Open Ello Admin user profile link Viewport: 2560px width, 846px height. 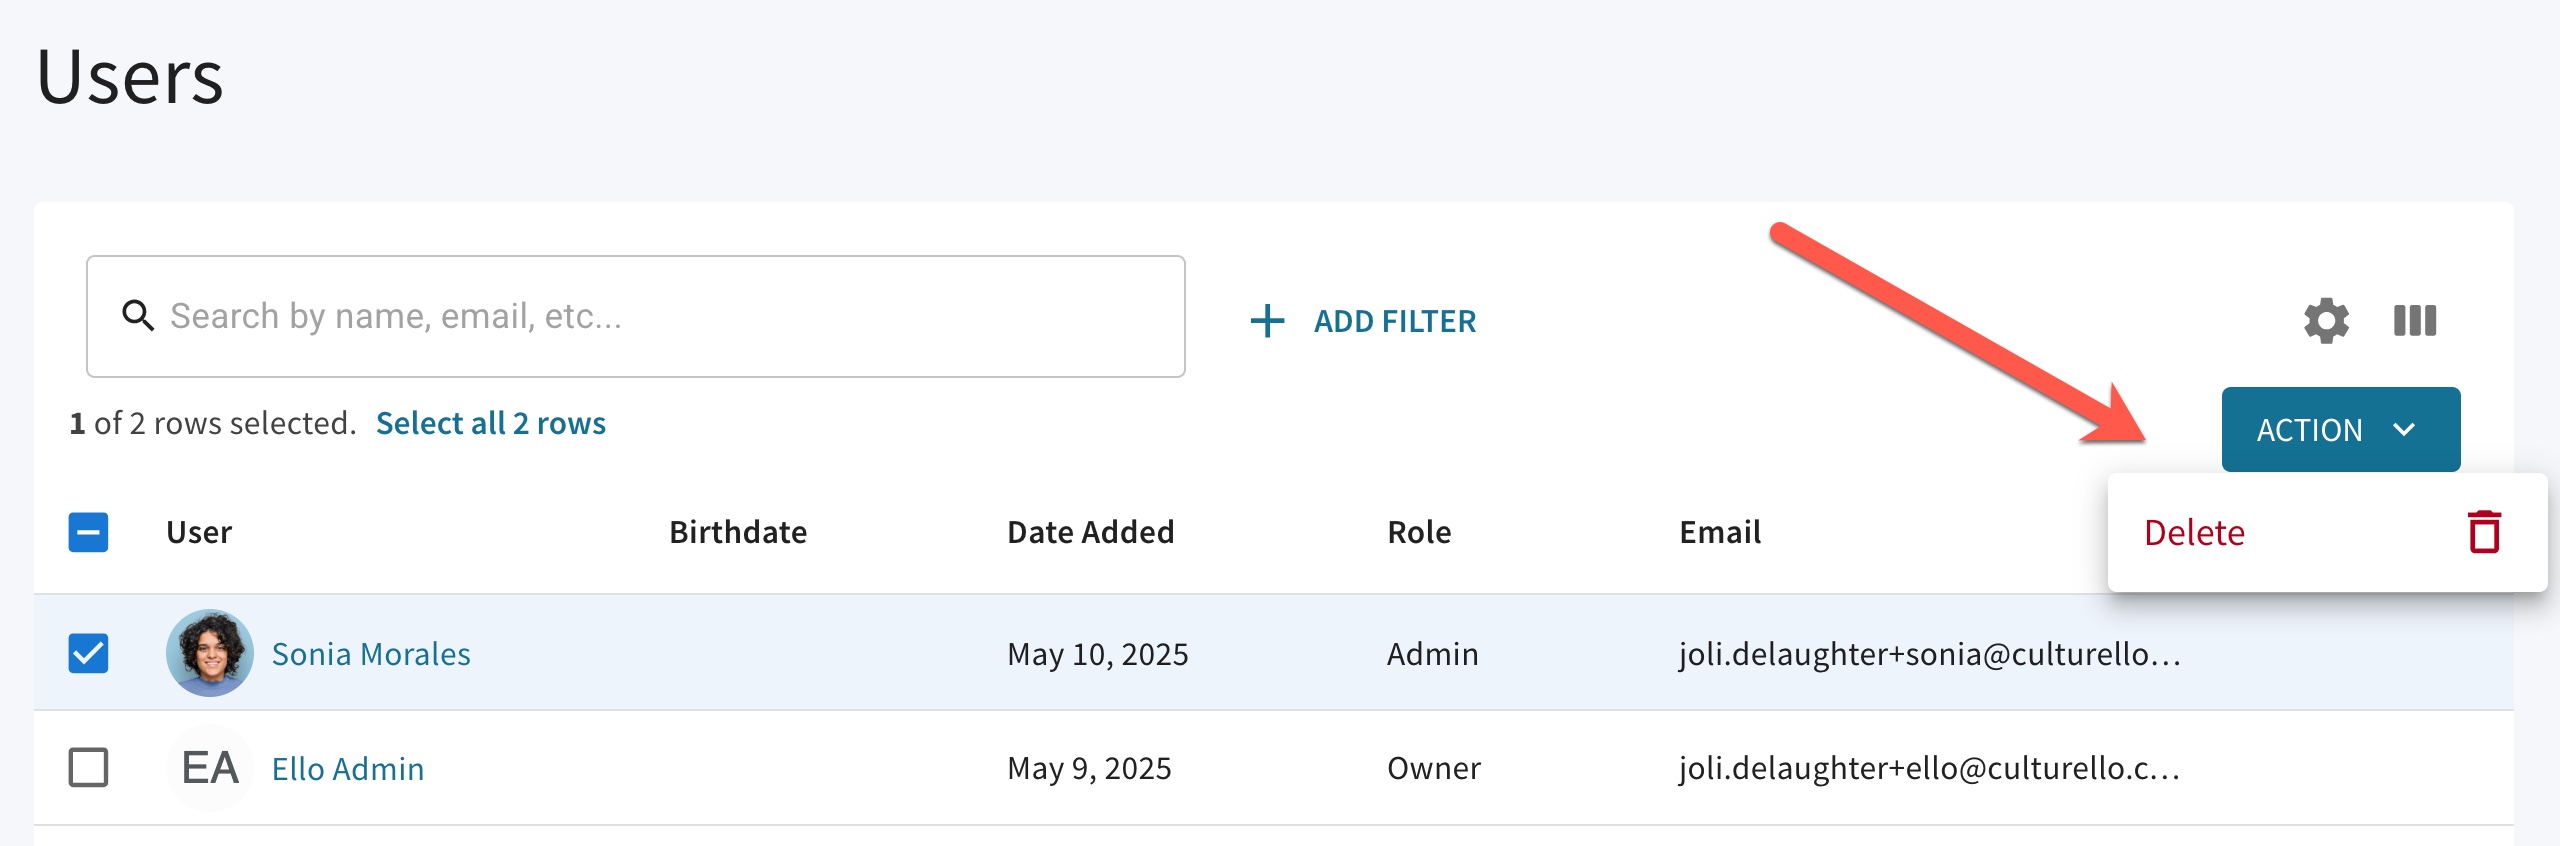click(x=348, y=769)
